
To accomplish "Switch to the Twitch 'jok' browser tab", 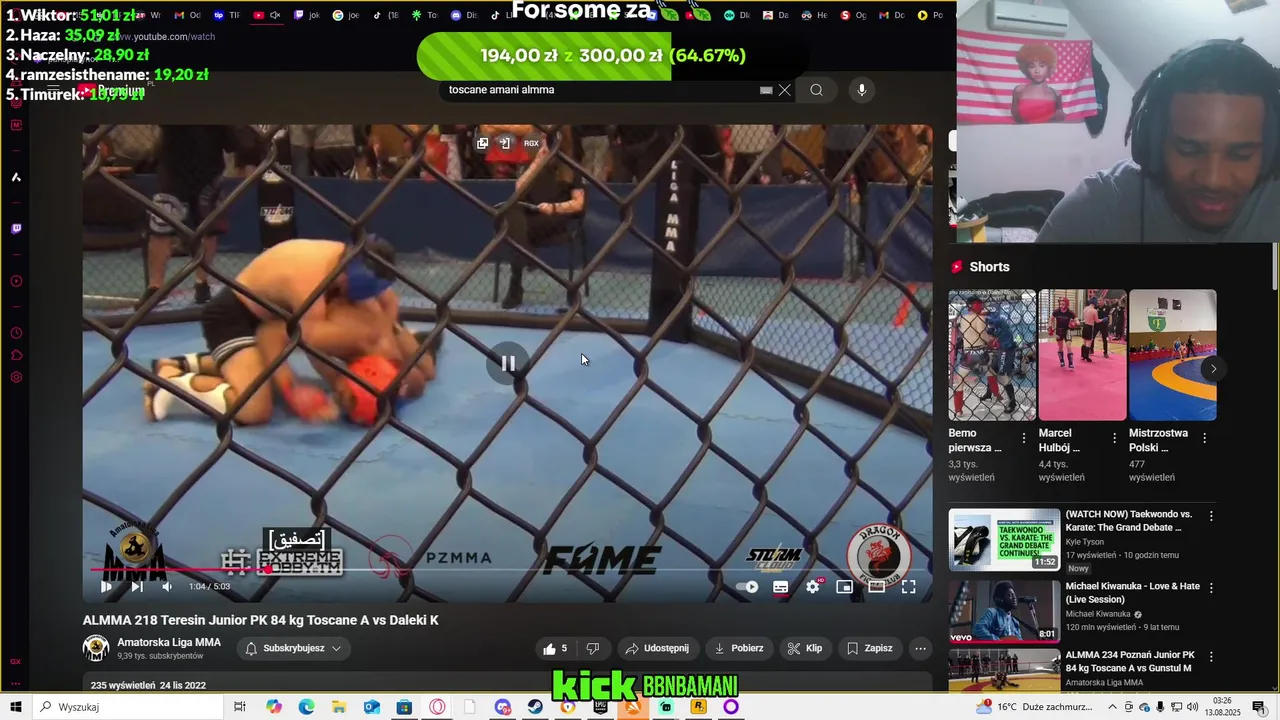I will point(305,16).
